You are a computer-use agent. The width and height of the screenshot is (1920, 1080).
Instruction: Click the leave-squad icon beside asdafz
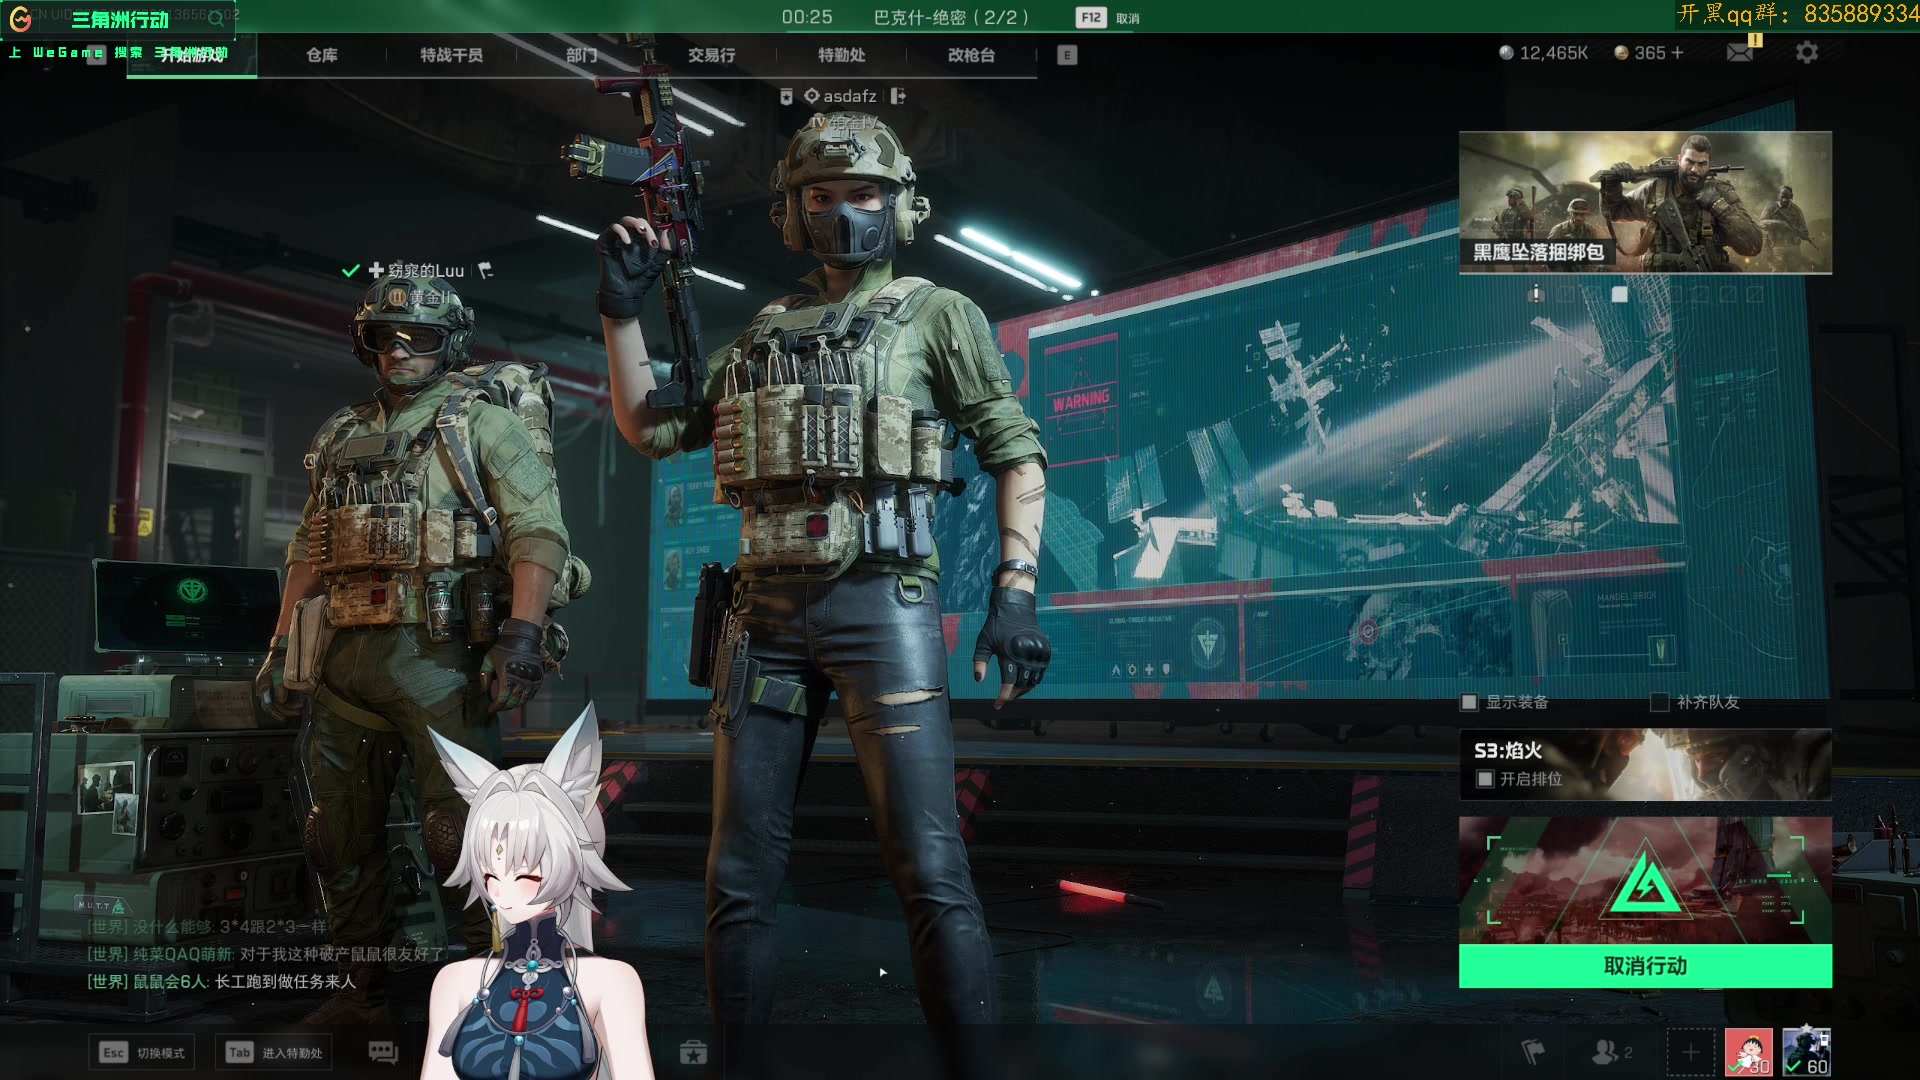pos(898,96)
